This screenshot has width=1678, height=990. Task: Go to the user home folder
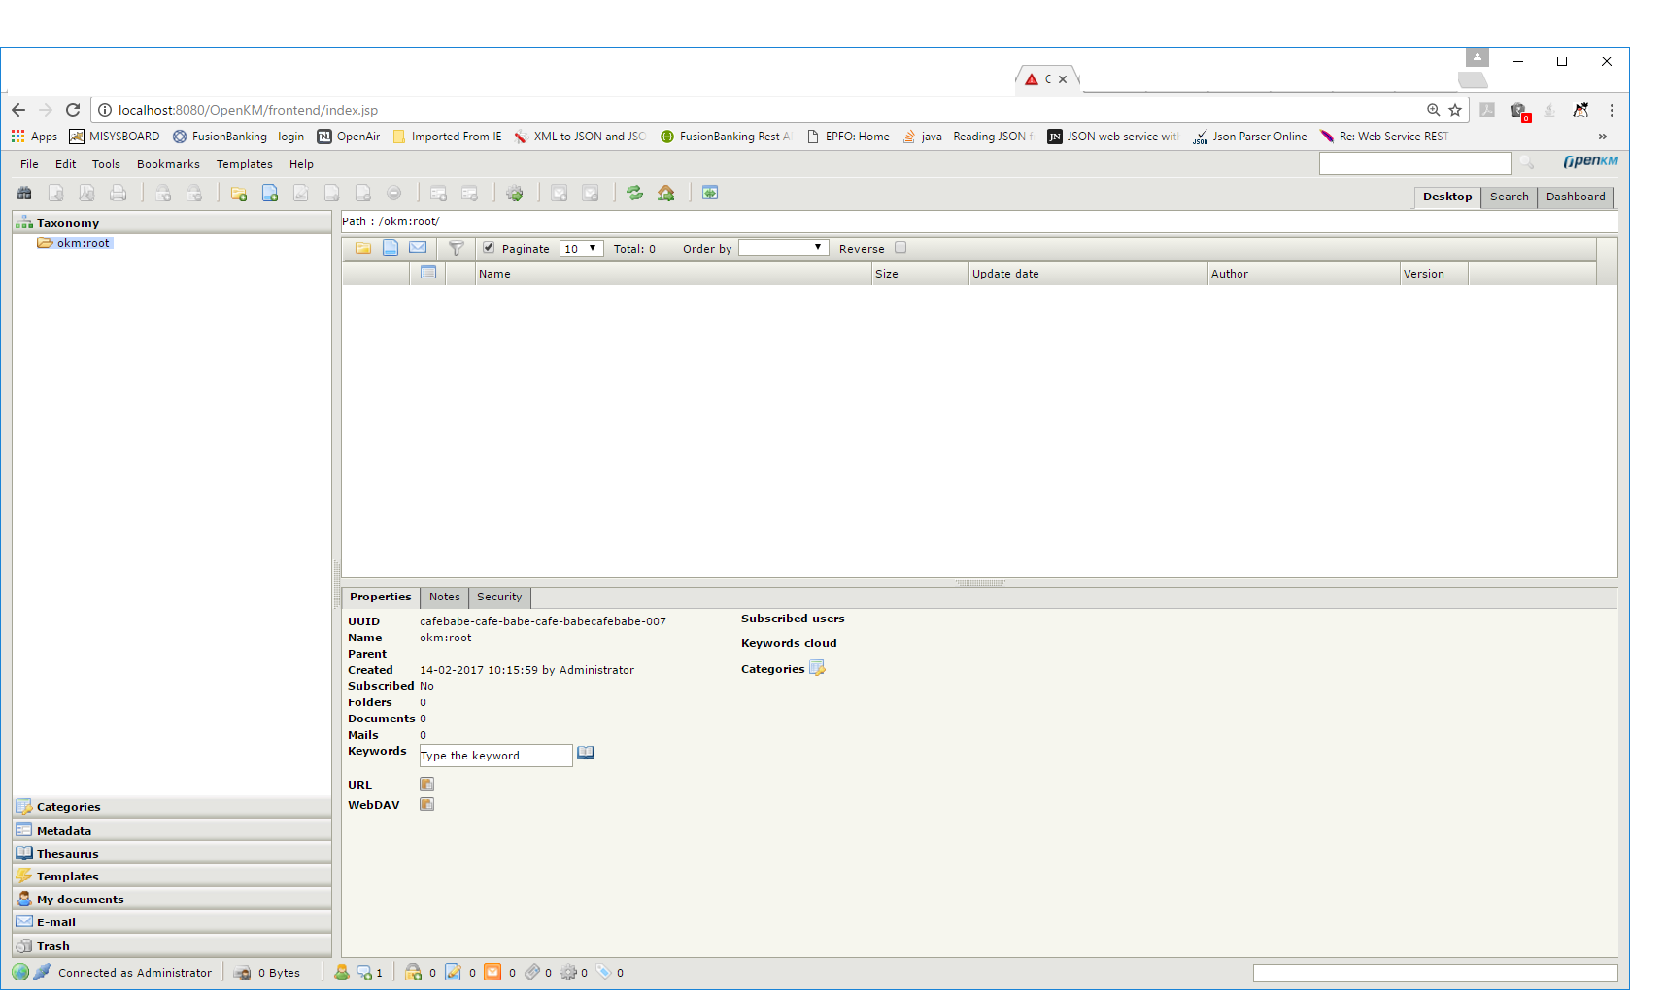[x=667, y=192]
